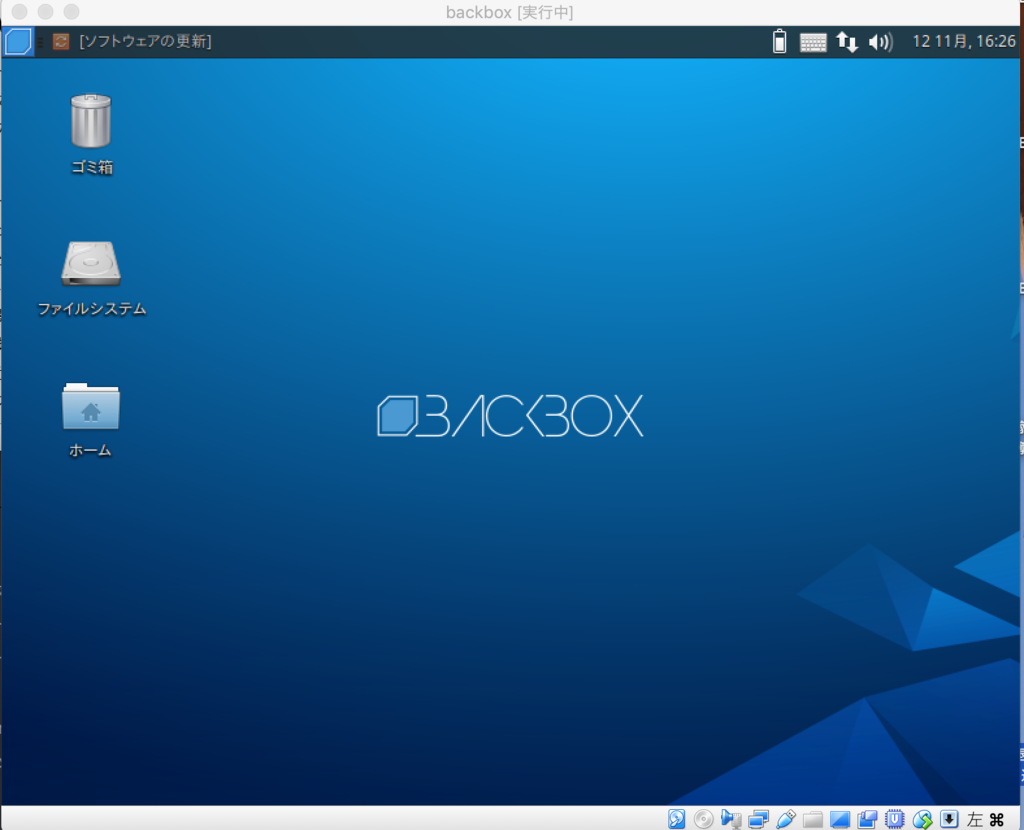
Task: Click VirtualBox shared folders status icon
Action: click(x=812, y=819)
